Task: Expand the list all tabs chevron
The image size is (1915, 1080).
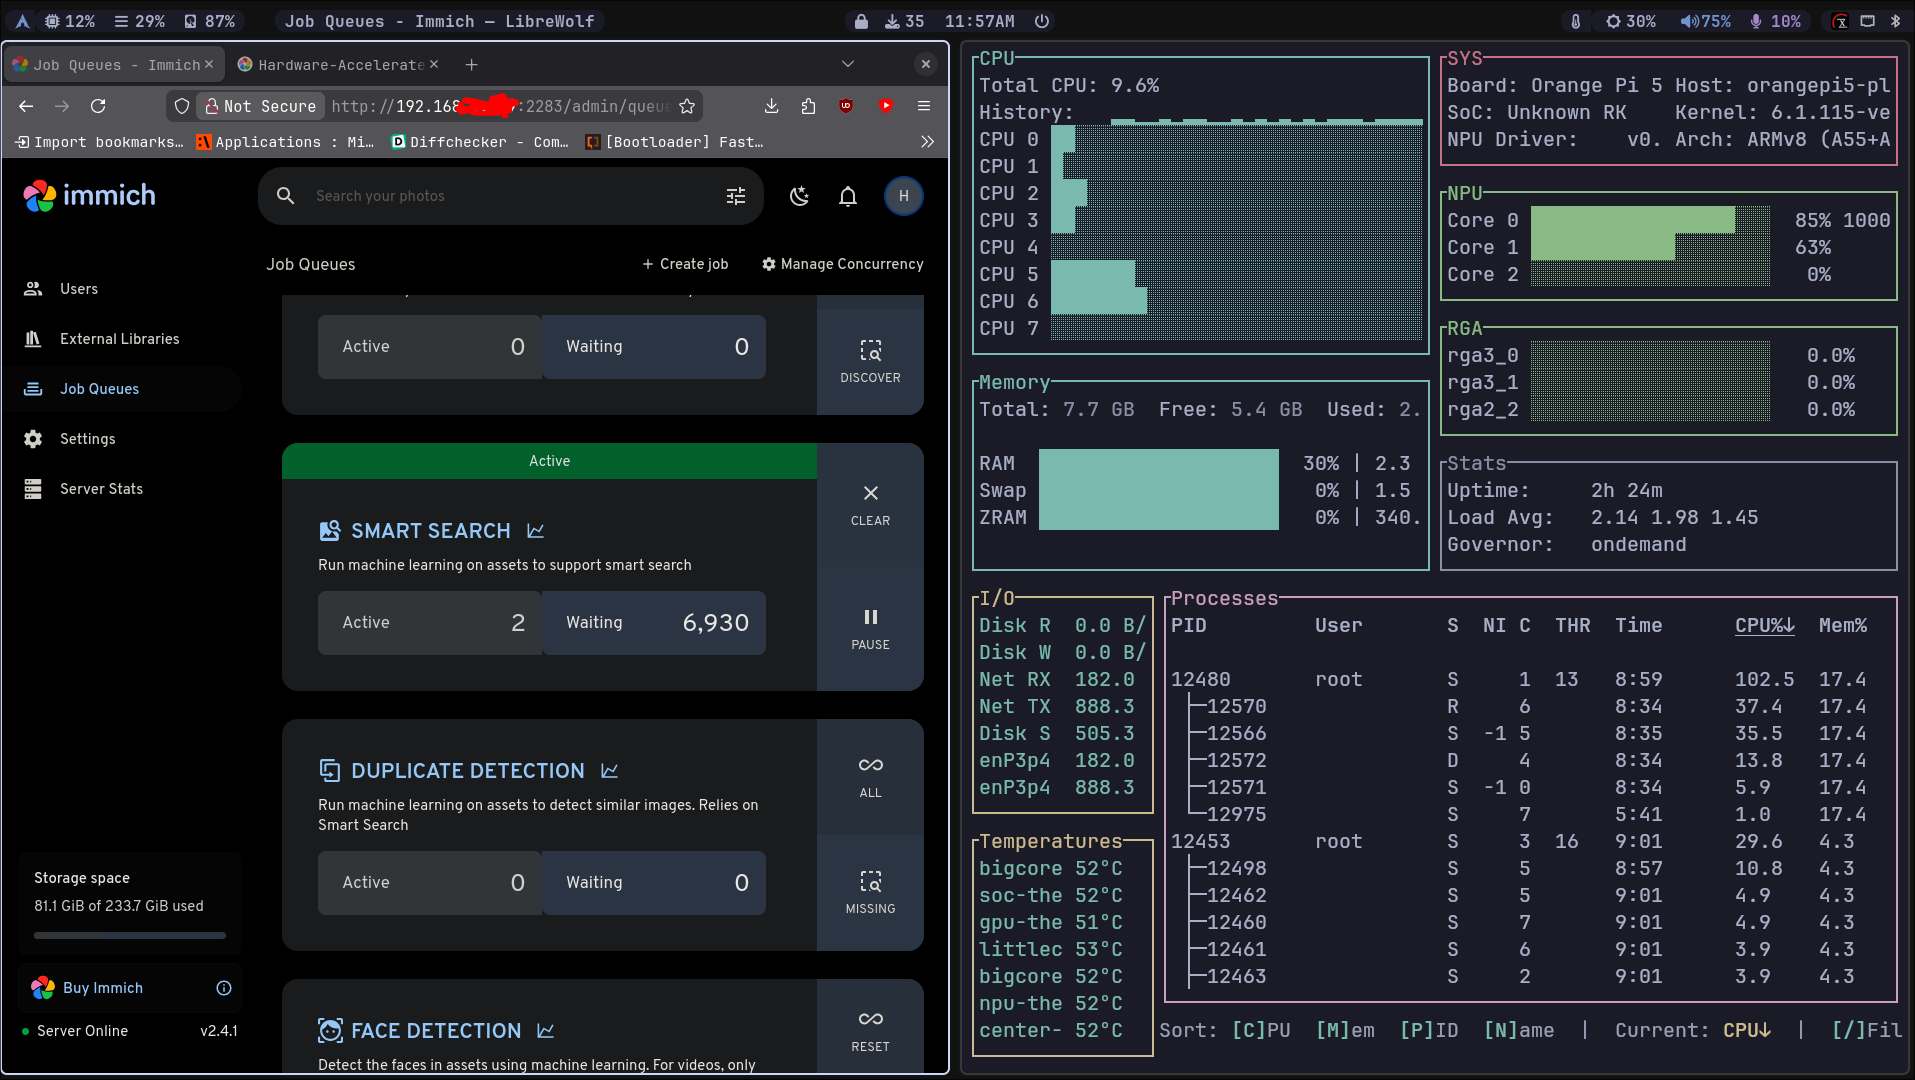Action: 848,64
